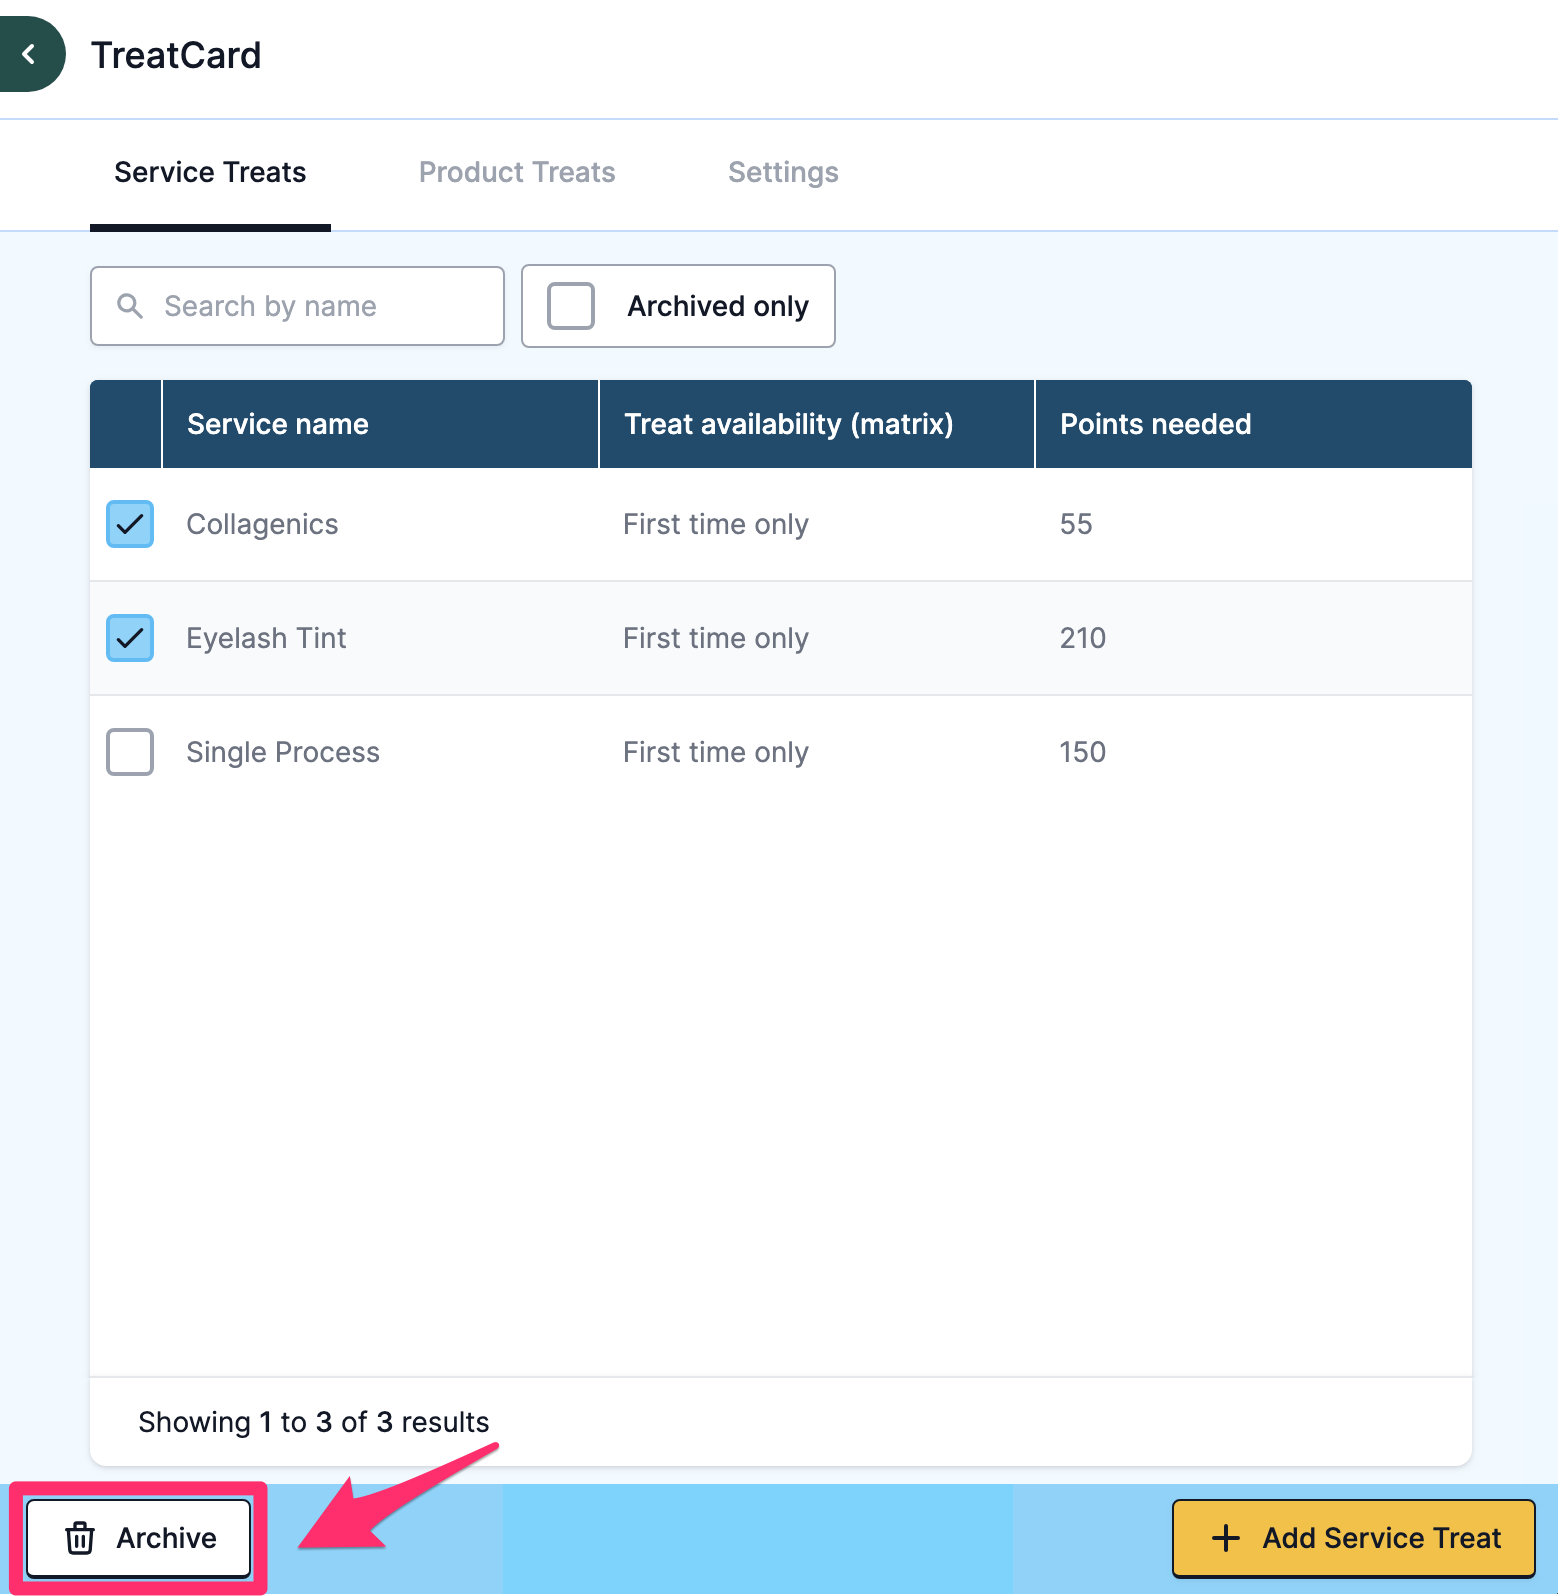The width and height of the screenshot is (1558, 1596).
Task: Click the plus icon on Add Service Treat
Action: [x=1226, y=1538]
